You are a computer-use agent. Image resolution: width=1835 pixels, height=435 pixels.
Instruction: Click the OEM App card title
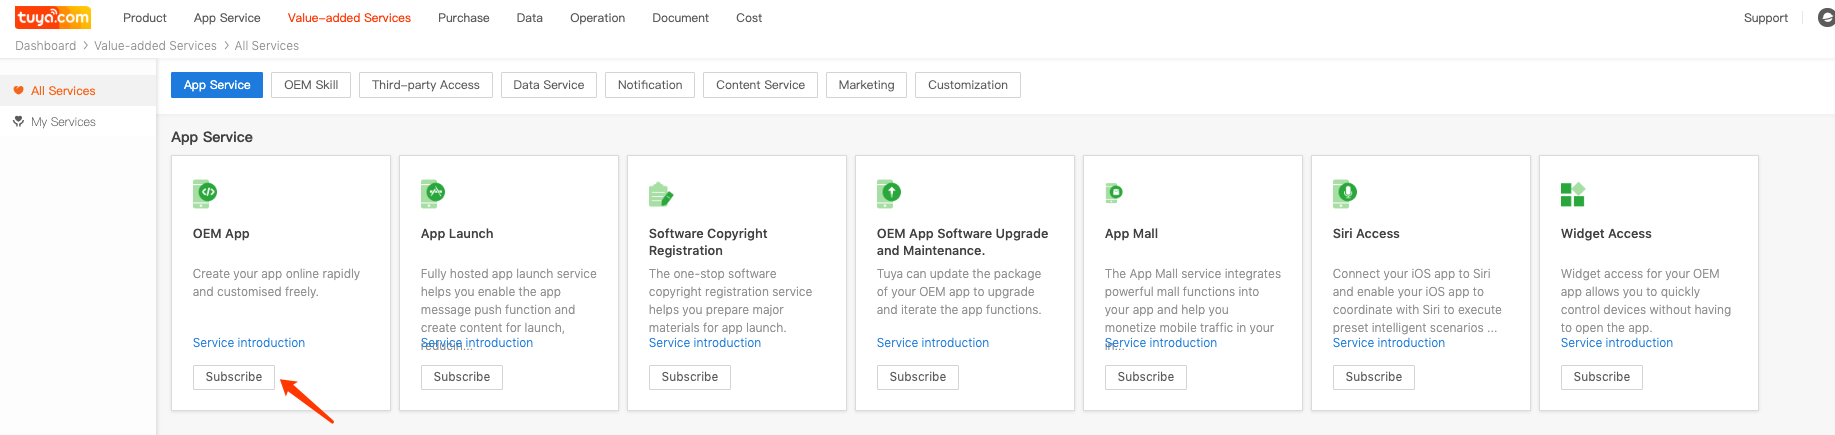pyautogui.click(x=221, y=234)
